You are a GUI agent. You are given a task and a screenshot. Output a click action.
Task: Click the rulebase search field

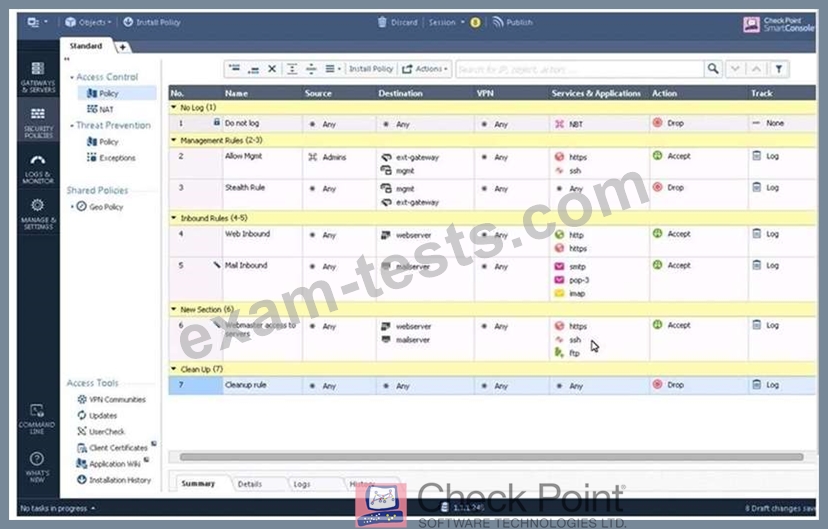(x=580, y=69)
